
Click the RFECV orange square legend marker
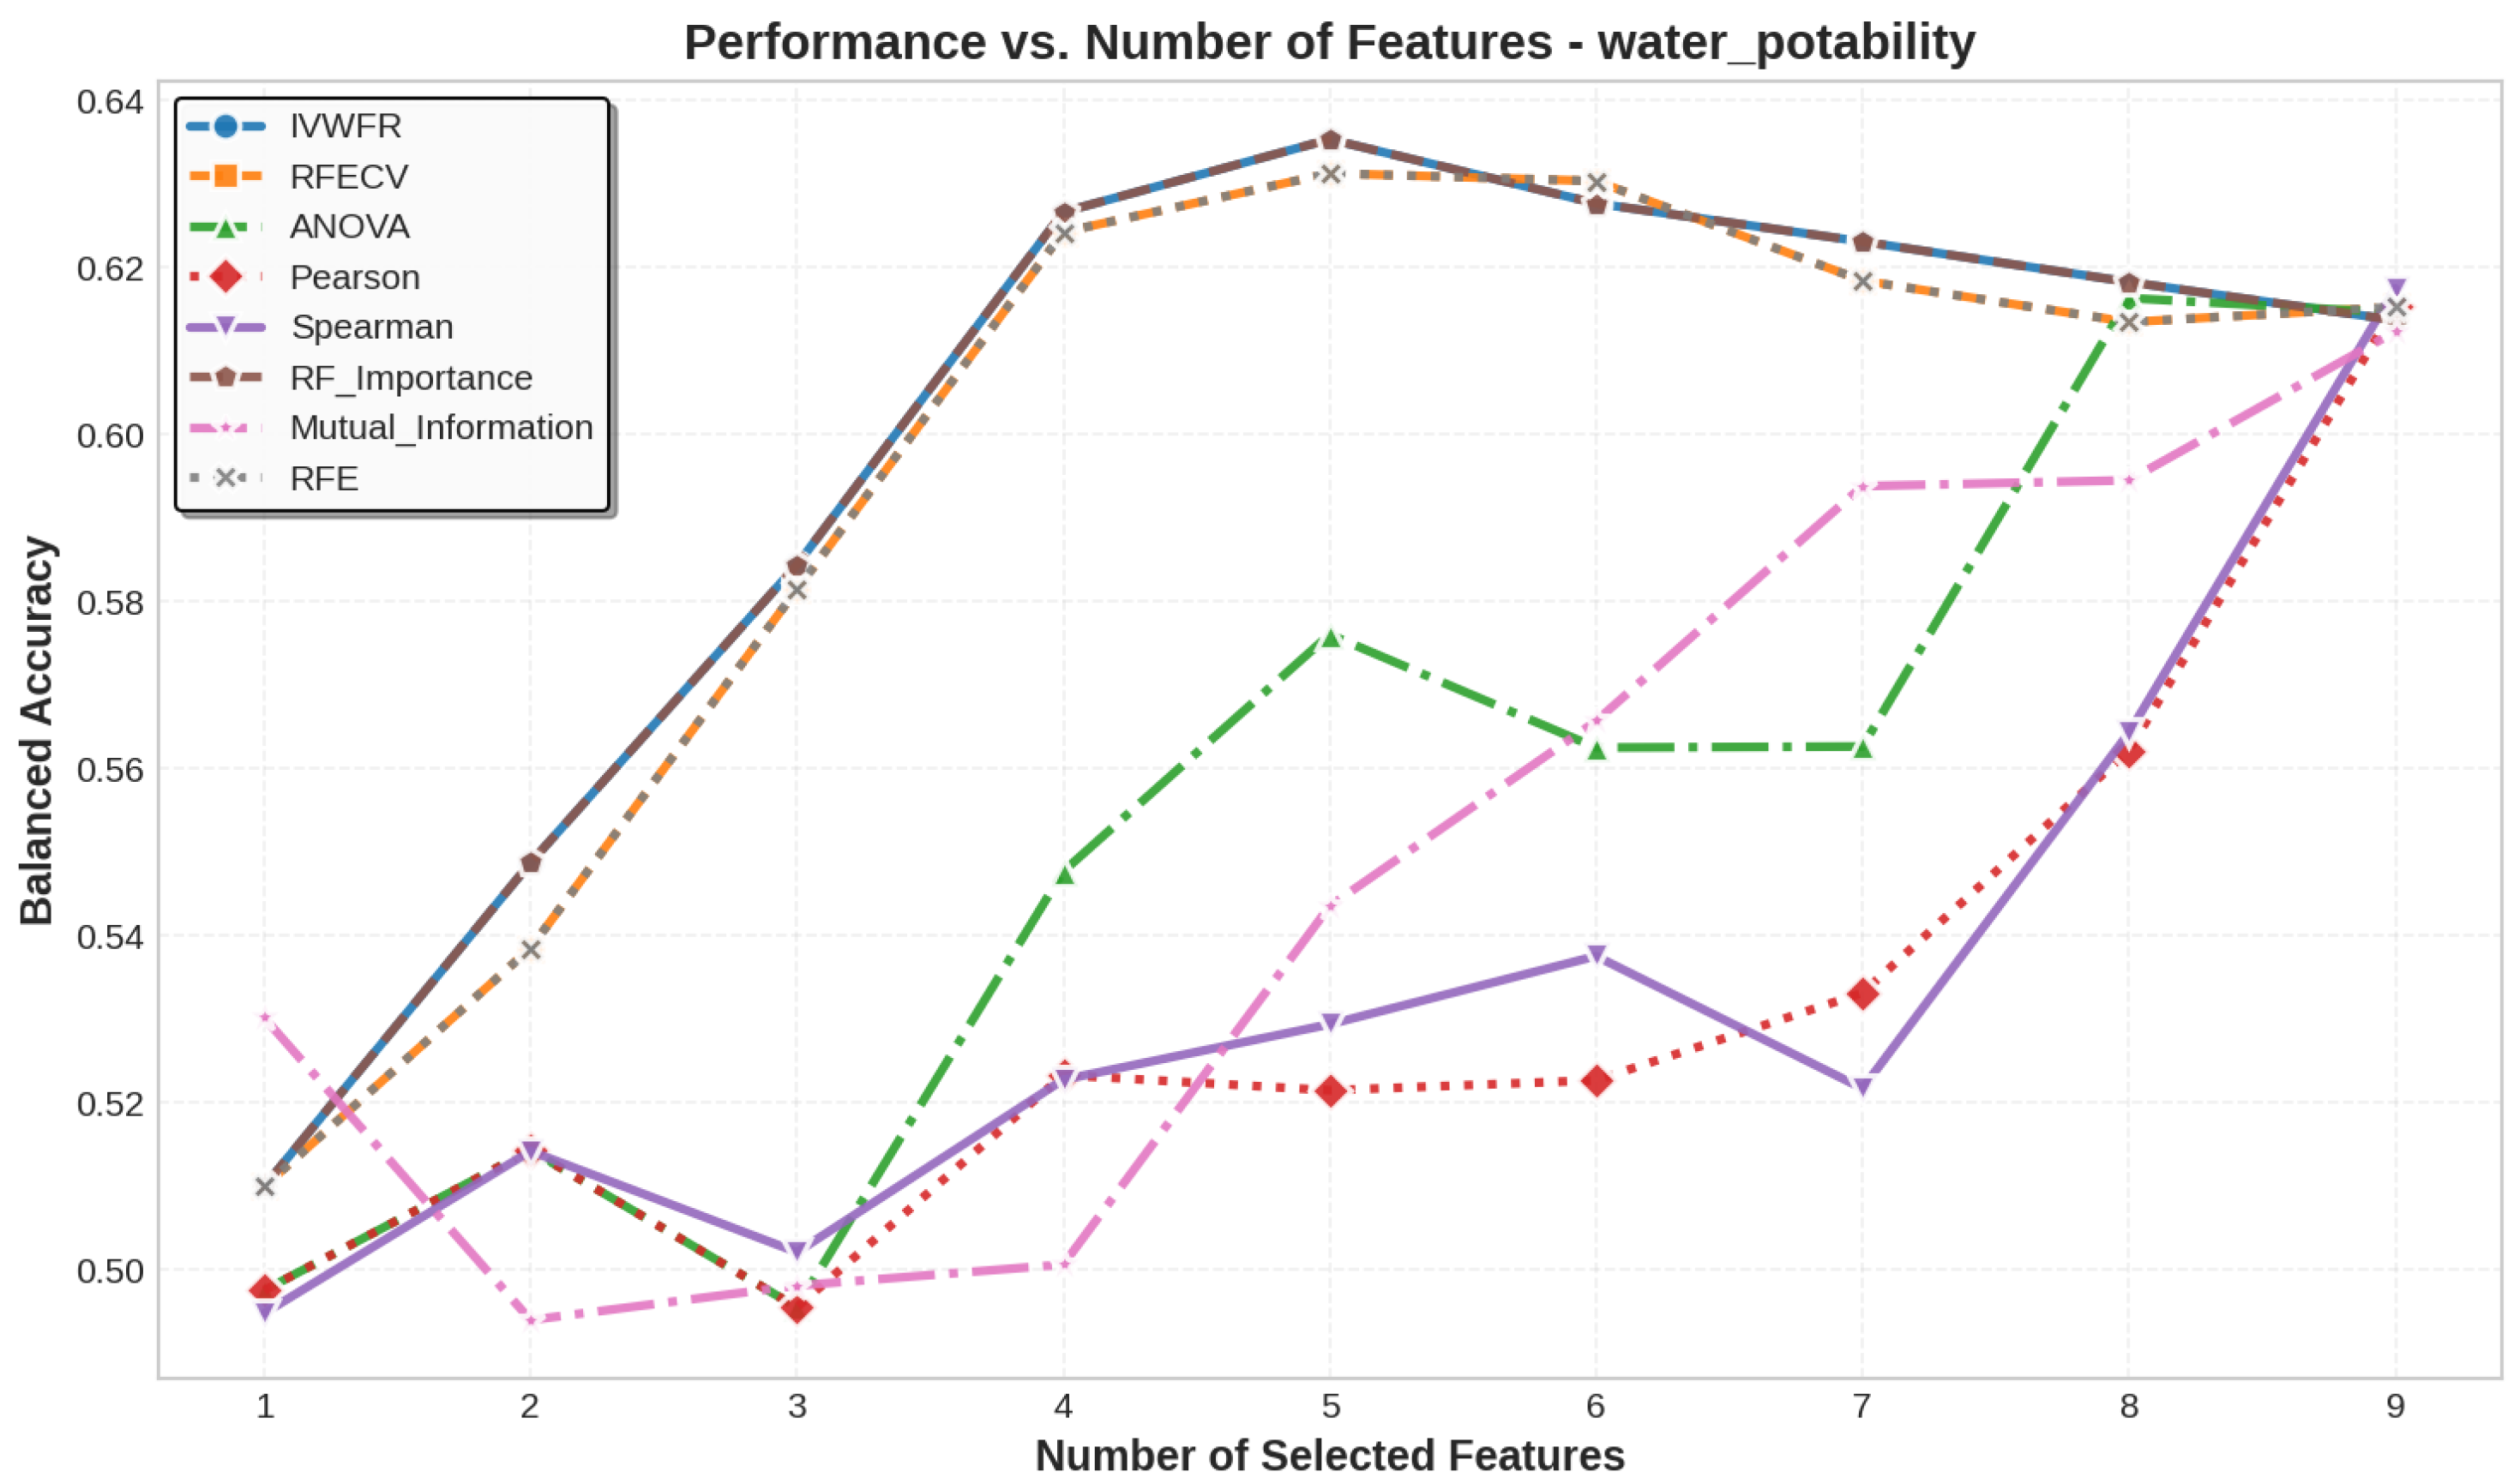226,177
